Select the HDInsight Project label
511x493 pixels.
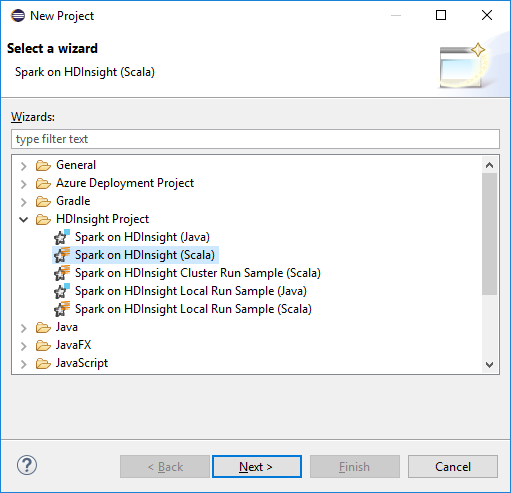(103, 219)
